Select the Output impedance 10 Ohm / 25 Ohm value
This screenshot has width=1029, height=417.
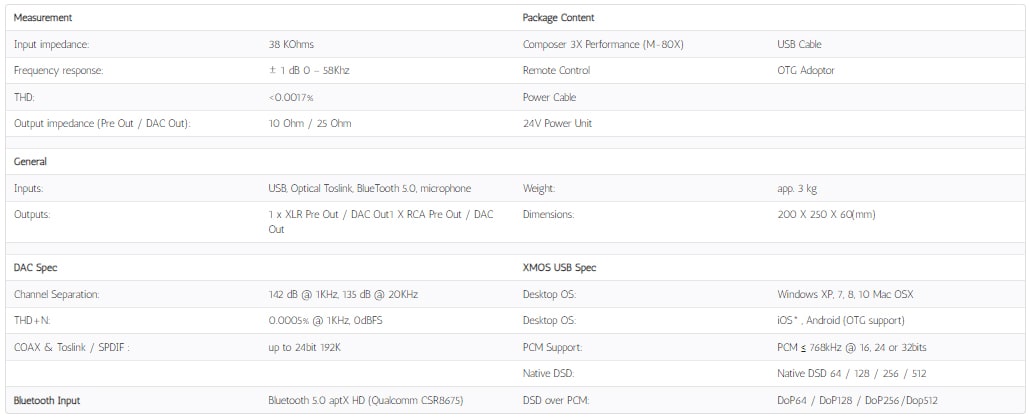[x=310, y=123]
